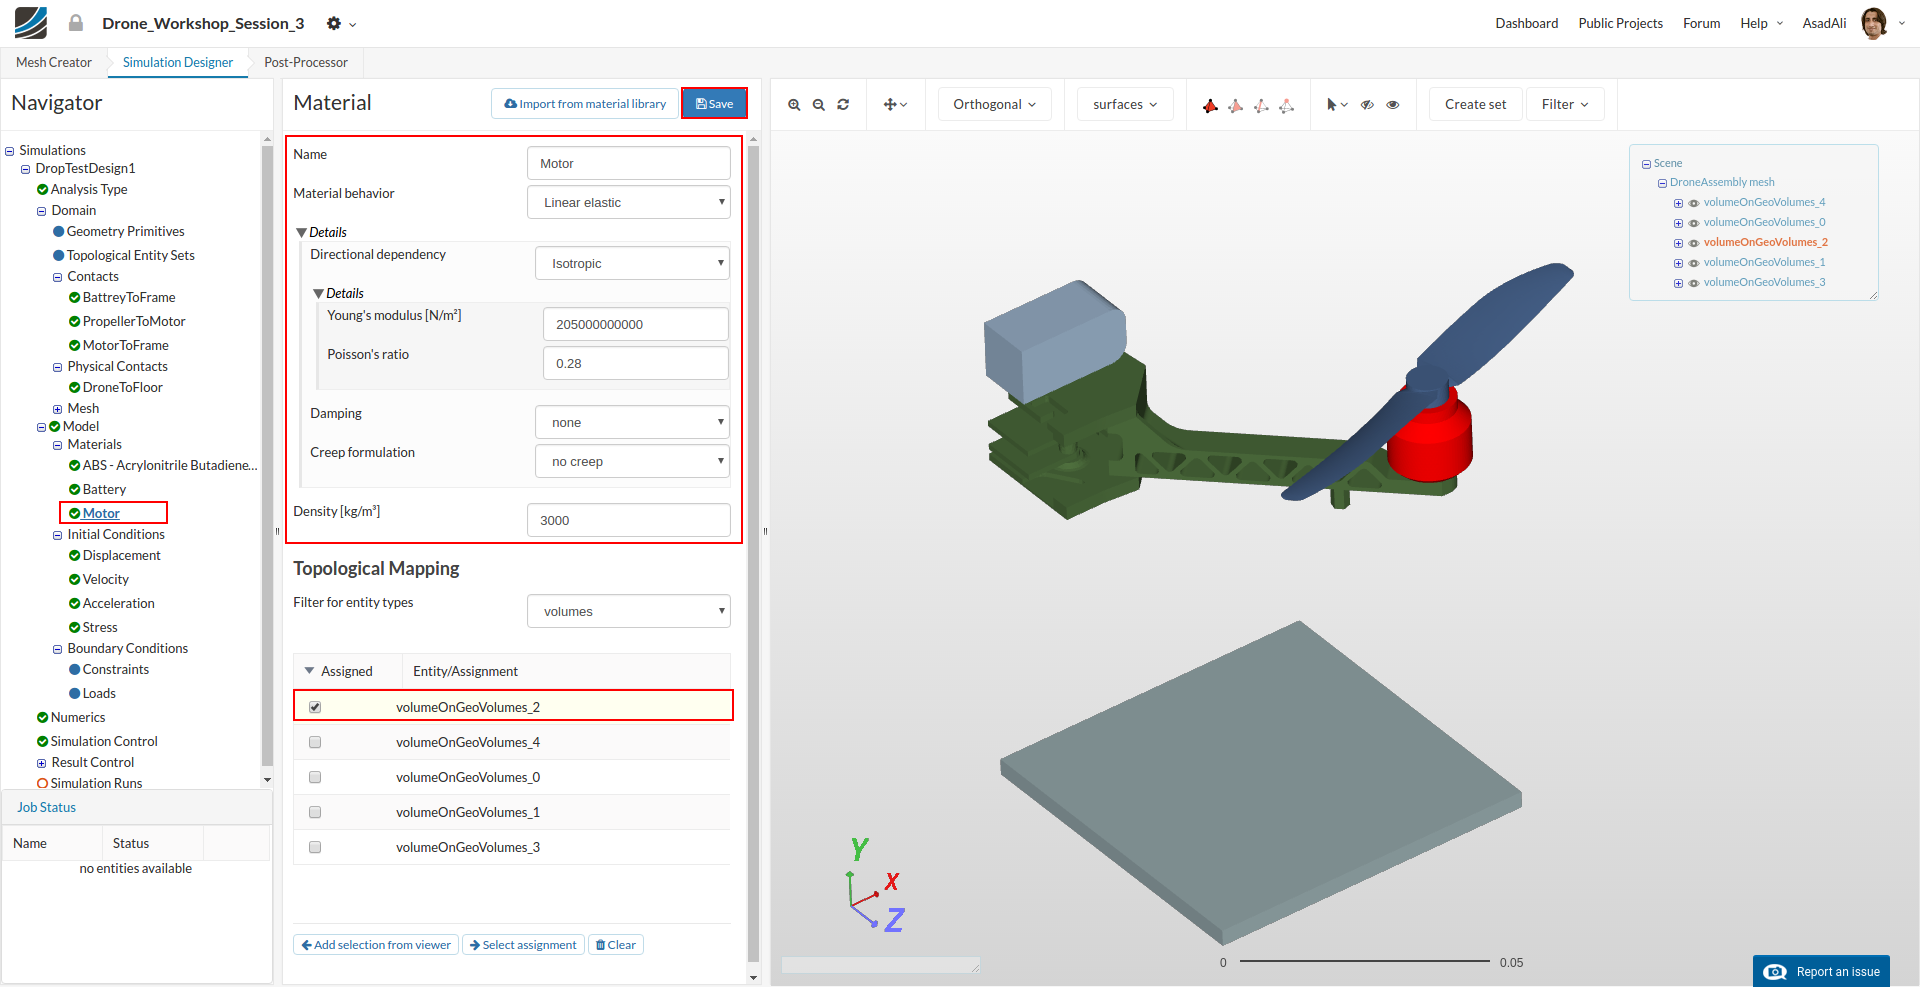Viewport: 1920px width, 987px height.
Task: Switch to the Mesh Creator tab
Action: coord(54,62)
